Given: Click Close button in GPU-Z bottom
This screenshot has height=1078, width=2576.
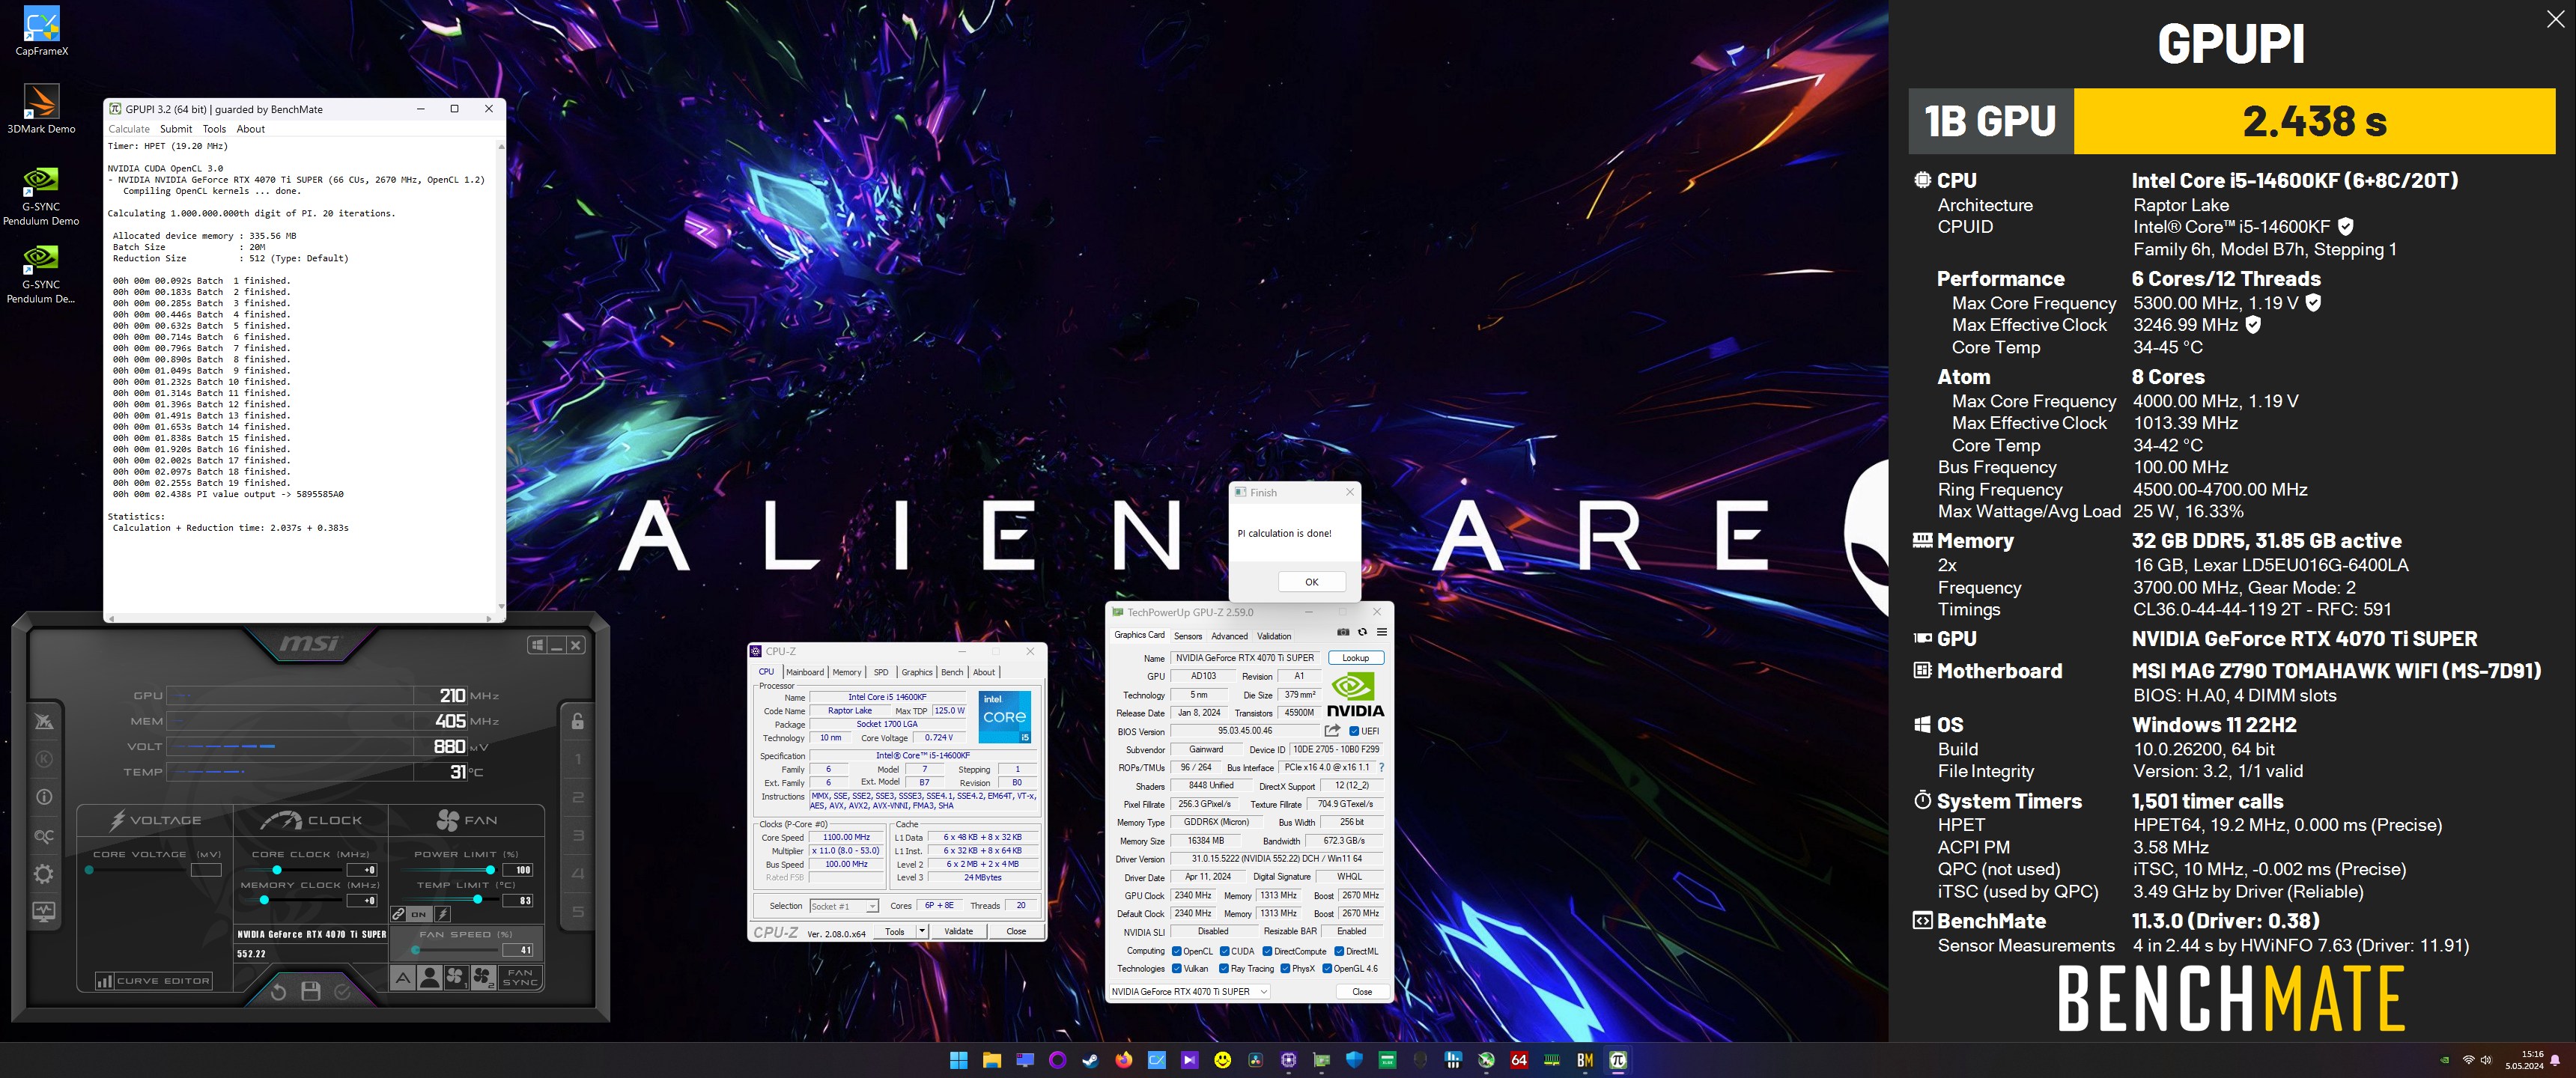Looking at the screenshot, I should pyautogui.click(x=1362, y=992).
